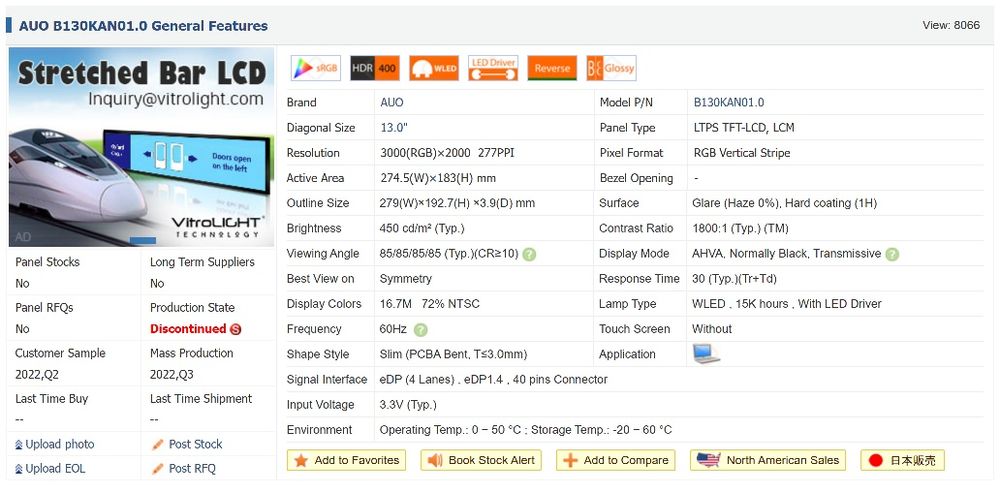This screenshot has height=487, width=1000.
Task: Select the active area 274.5(W)×183(H) mm
Action: tap(438, 178)
